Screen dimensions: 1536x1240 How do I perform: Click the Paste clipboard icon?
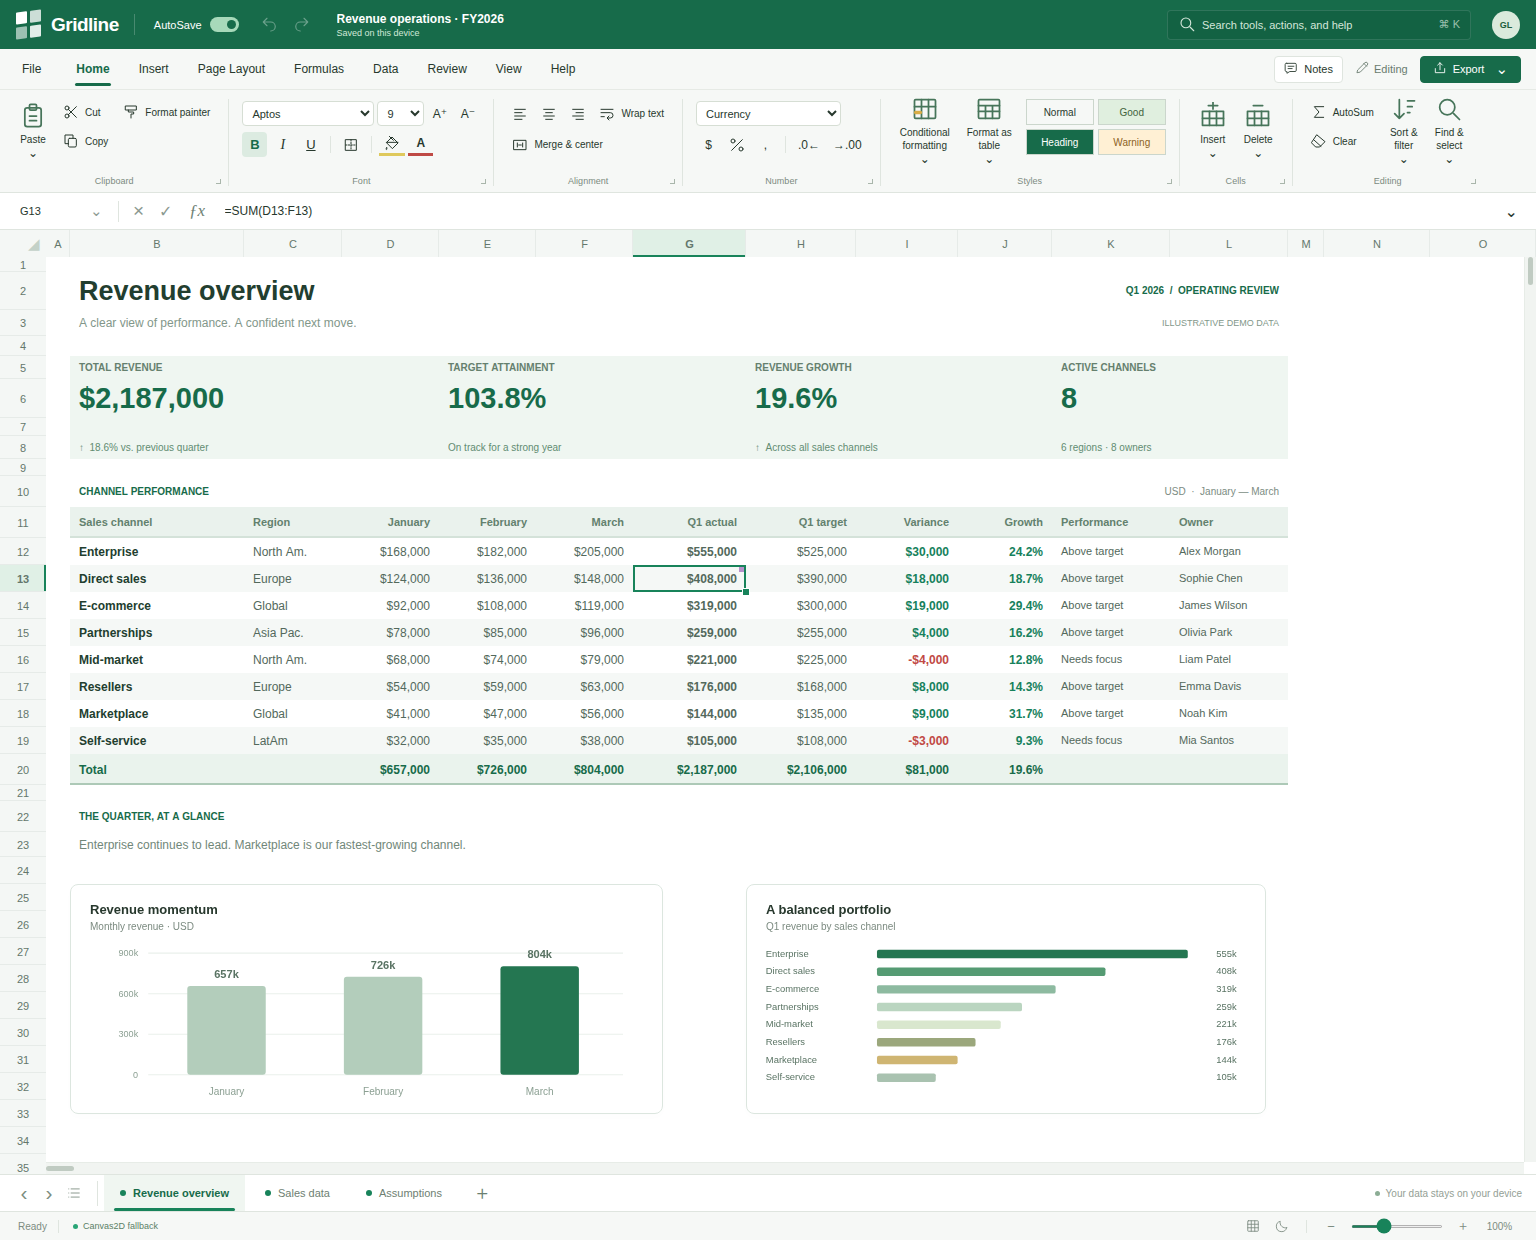(33, 116)
